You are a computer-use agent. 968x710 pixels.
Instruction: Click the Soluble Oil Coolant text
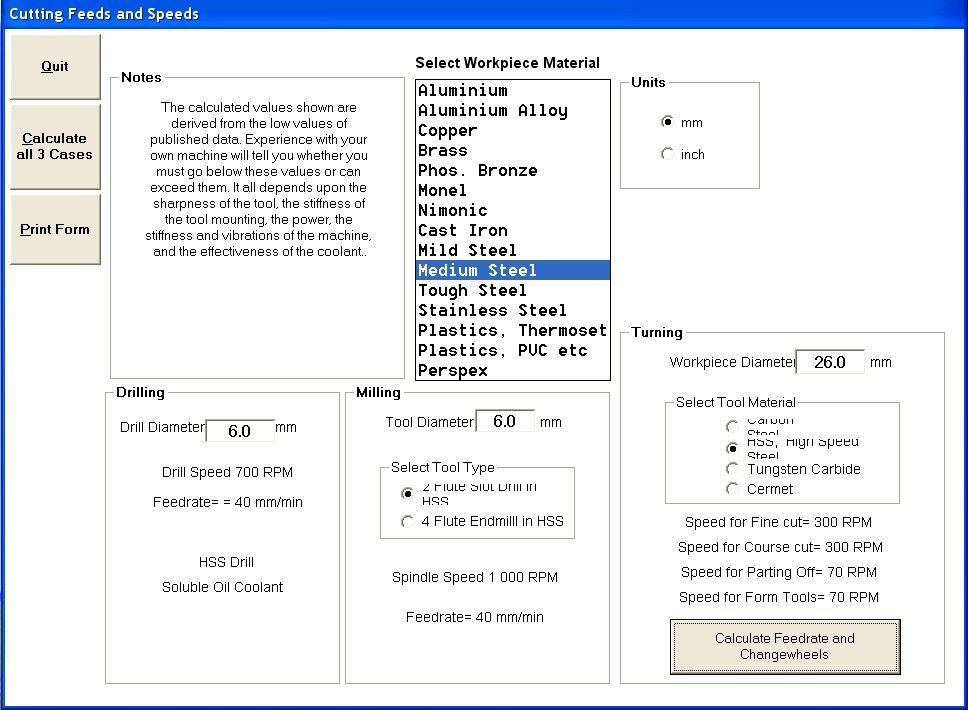(222, 587)
